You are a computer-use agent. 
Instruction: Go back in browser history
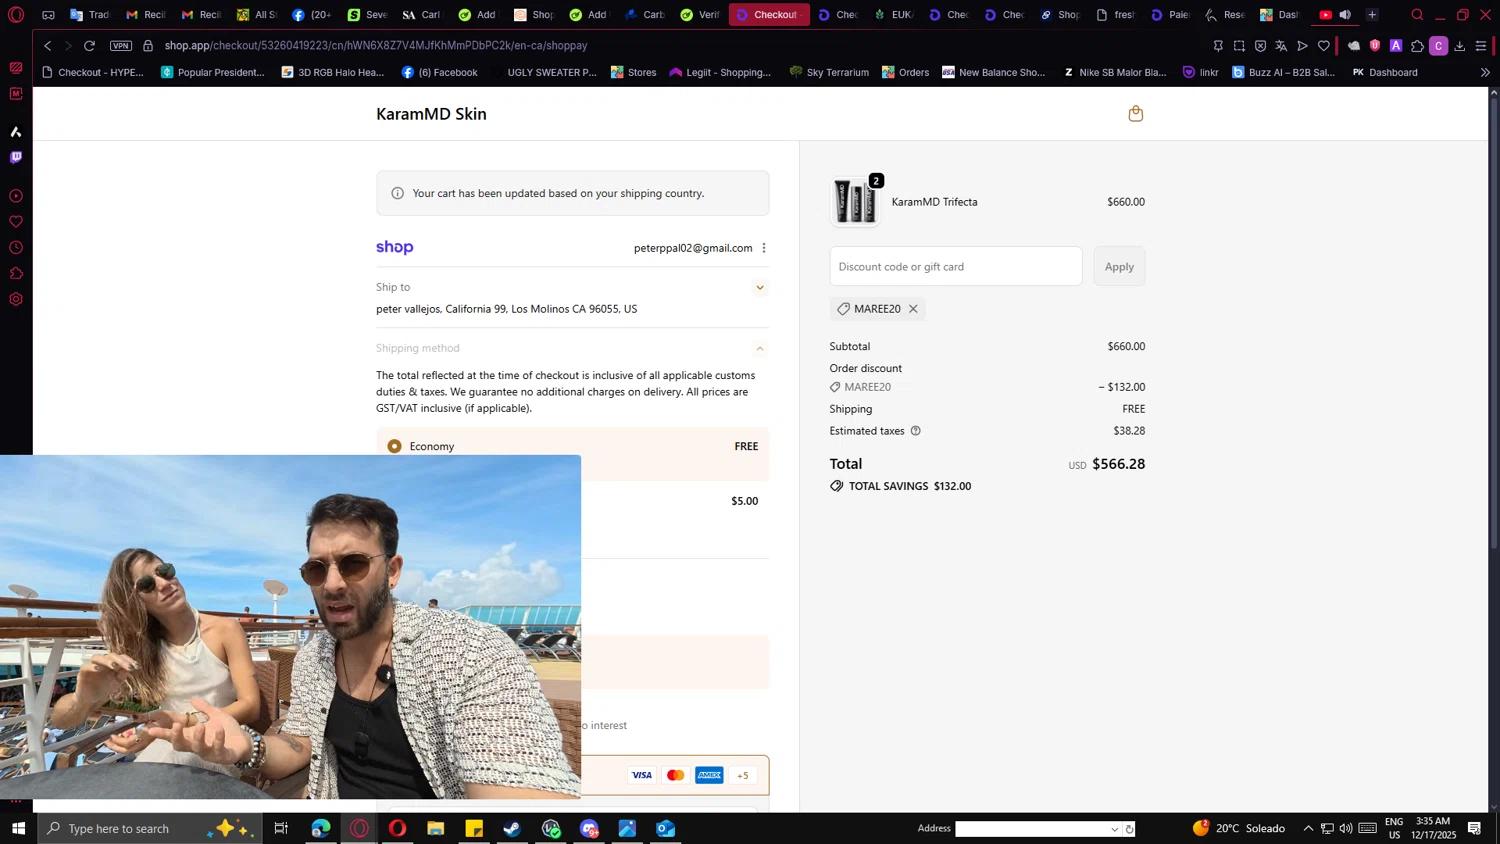pos(47,46)
